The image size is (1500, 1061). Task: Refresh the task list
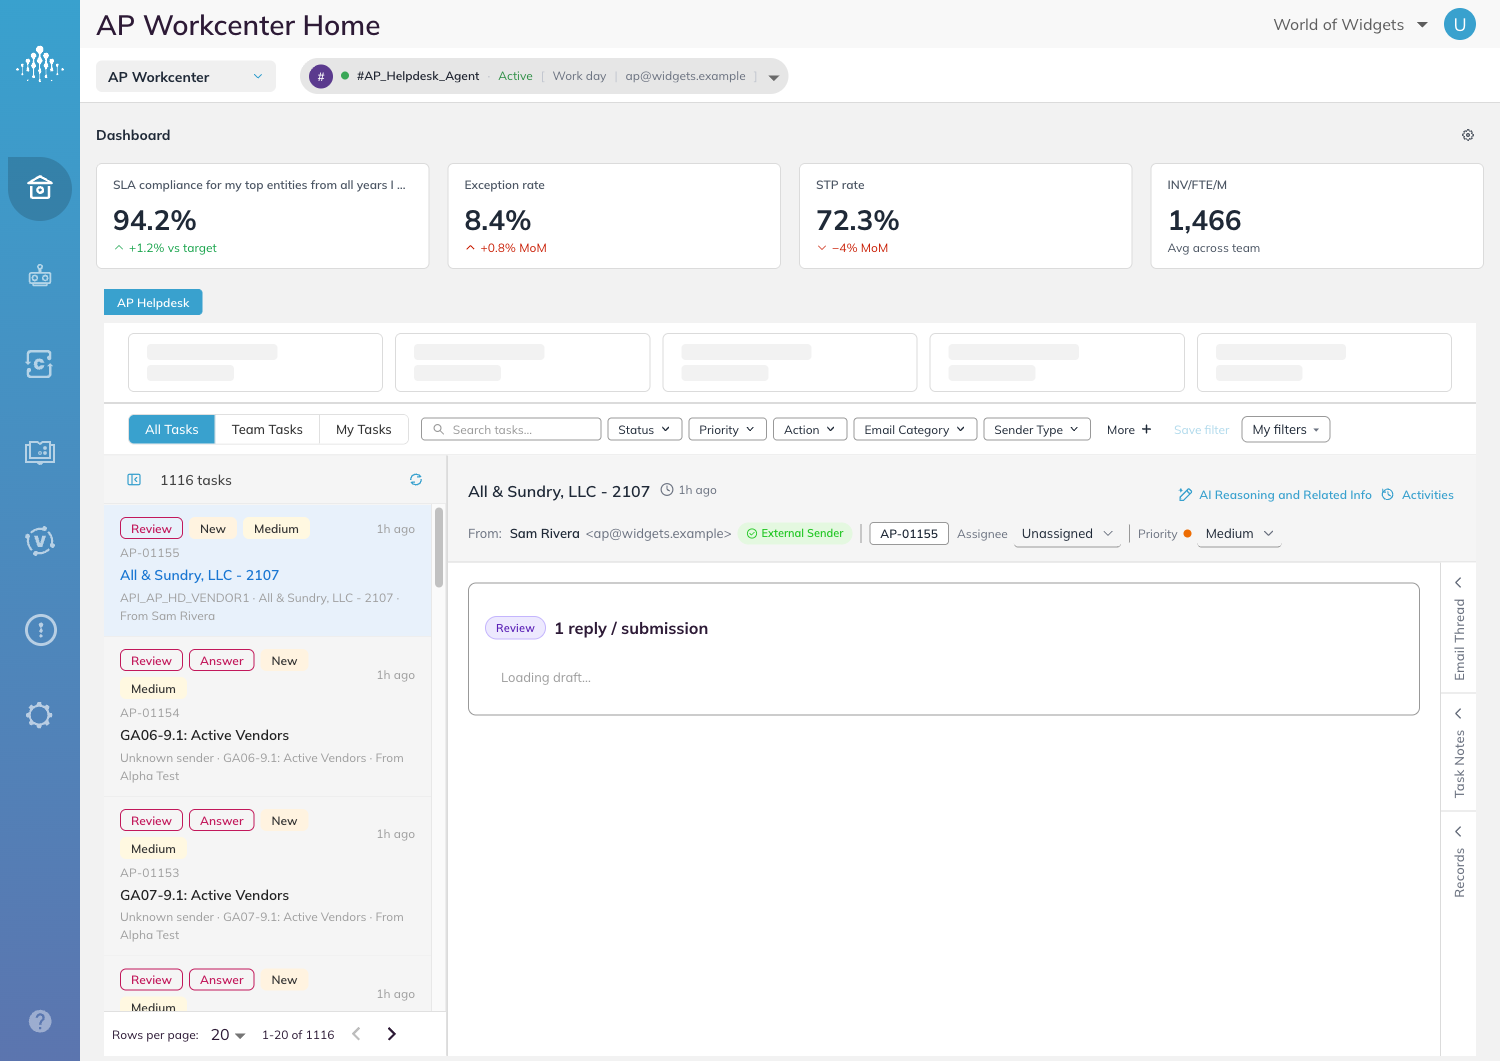pos(416,480)
